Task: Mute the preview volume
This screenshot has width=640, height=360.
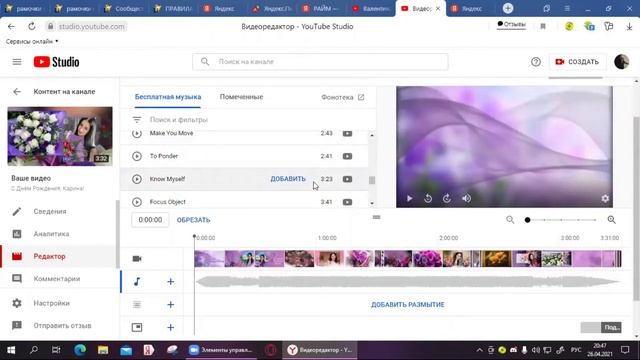Action: pos(466,198)
